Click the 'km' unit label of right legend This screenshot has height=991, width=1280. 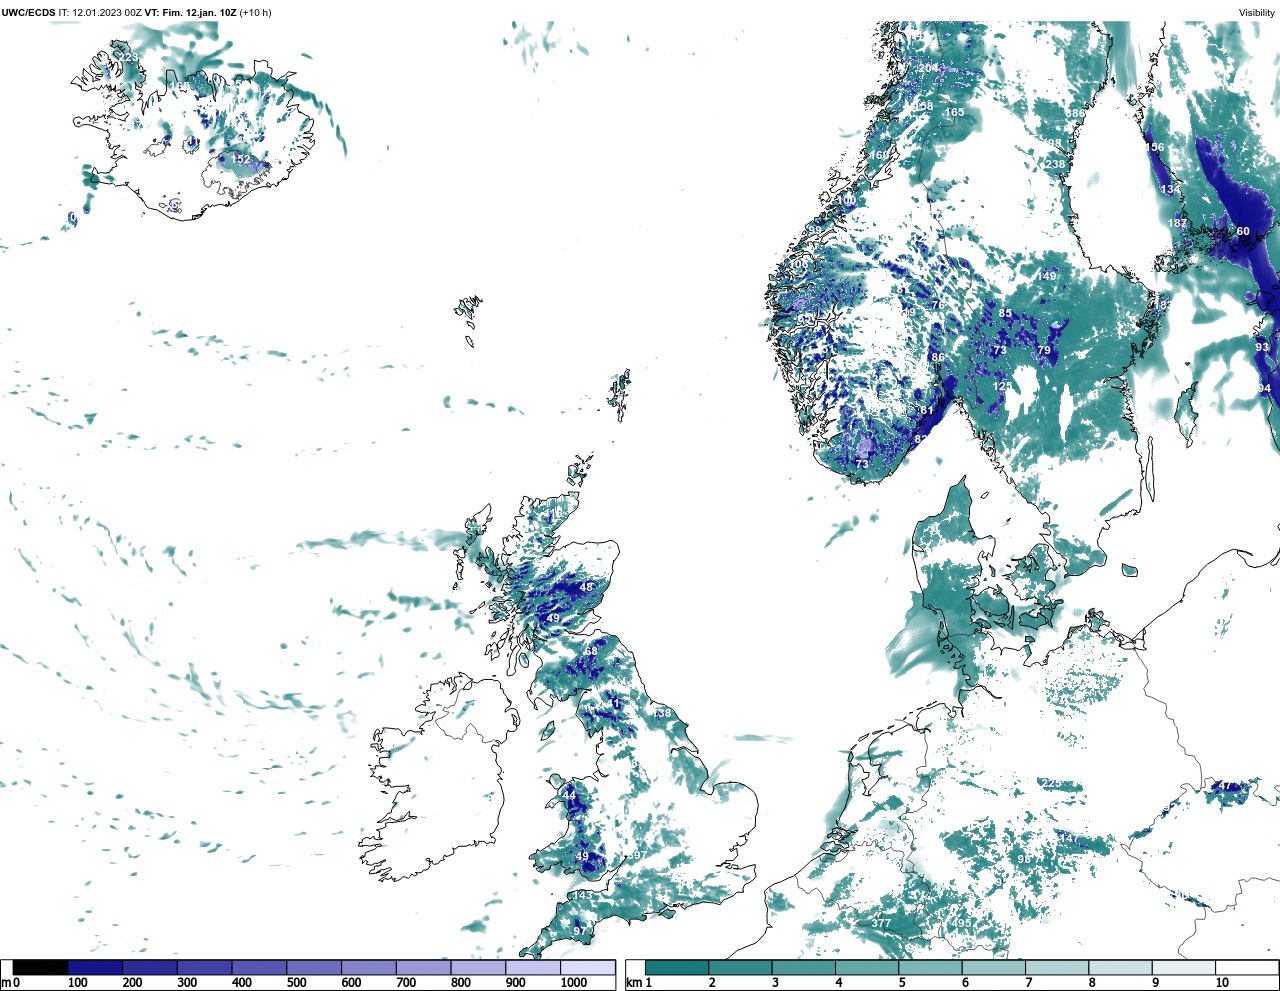[633, 983]
